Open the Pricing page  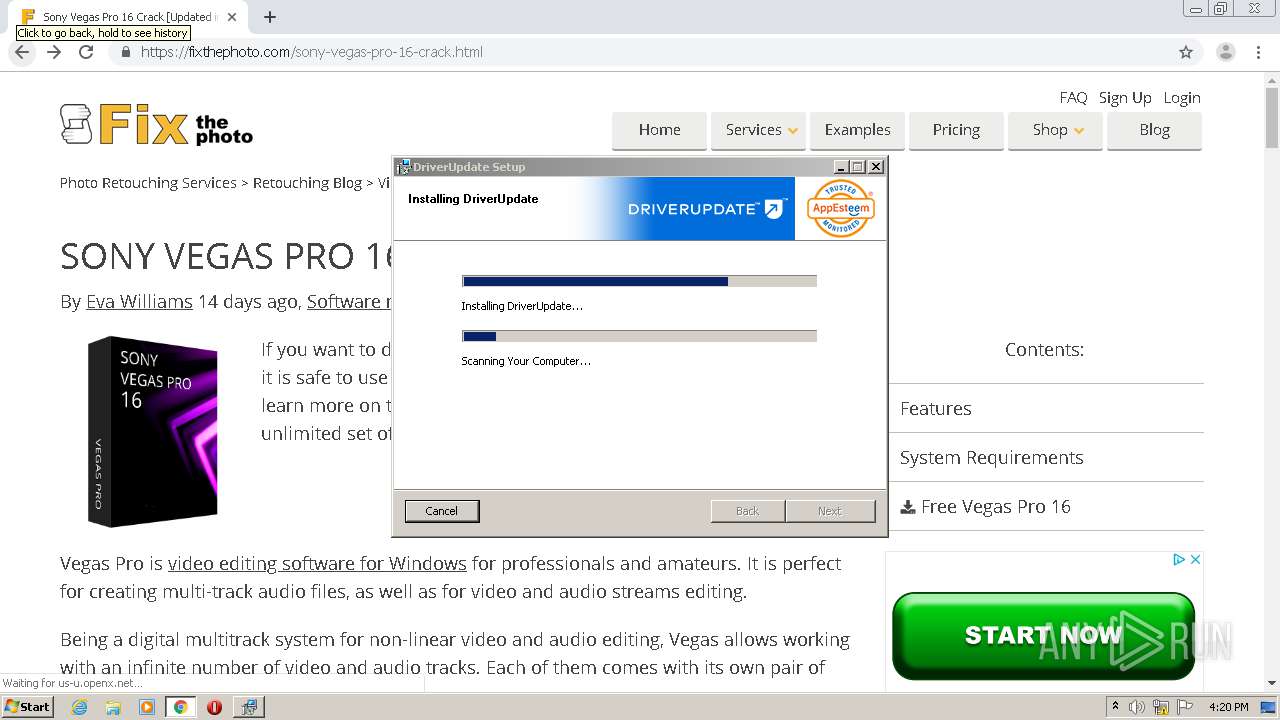coord(956,130)
